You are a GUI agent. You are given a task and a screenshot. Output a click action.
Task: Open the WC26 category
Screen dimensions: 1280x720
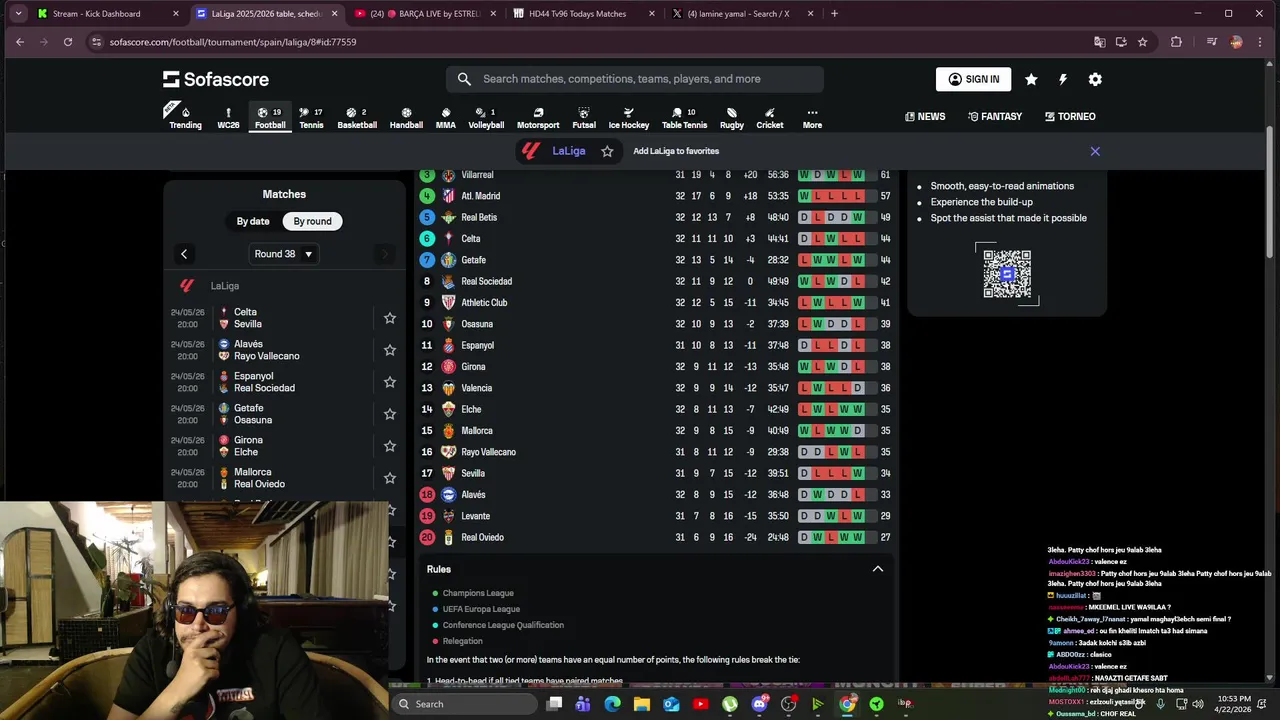point(228,118)
